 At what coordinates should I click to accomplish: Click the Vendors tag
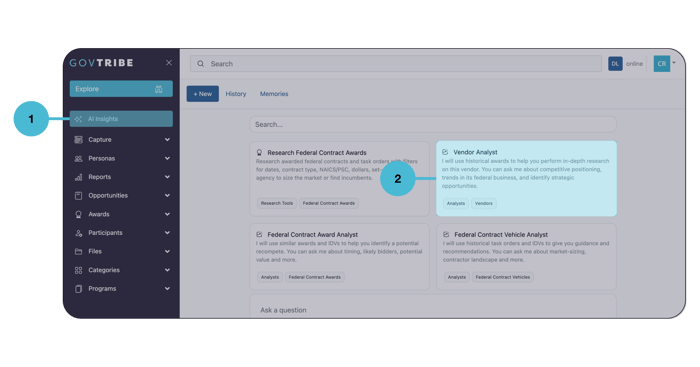click(483, 204)
